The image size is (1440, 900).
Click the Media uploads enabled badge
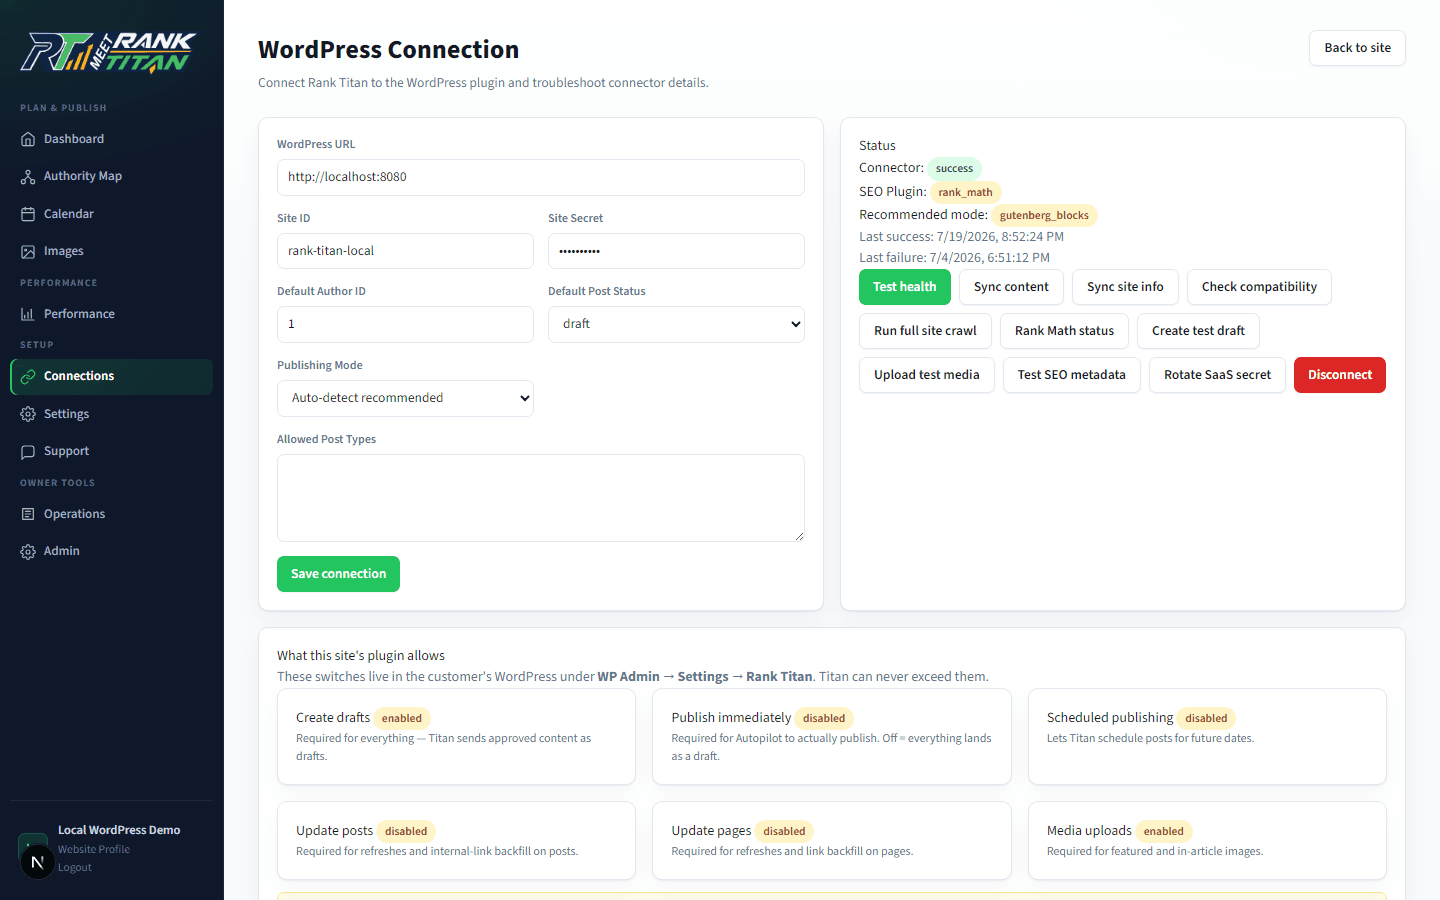point(1164,831)
